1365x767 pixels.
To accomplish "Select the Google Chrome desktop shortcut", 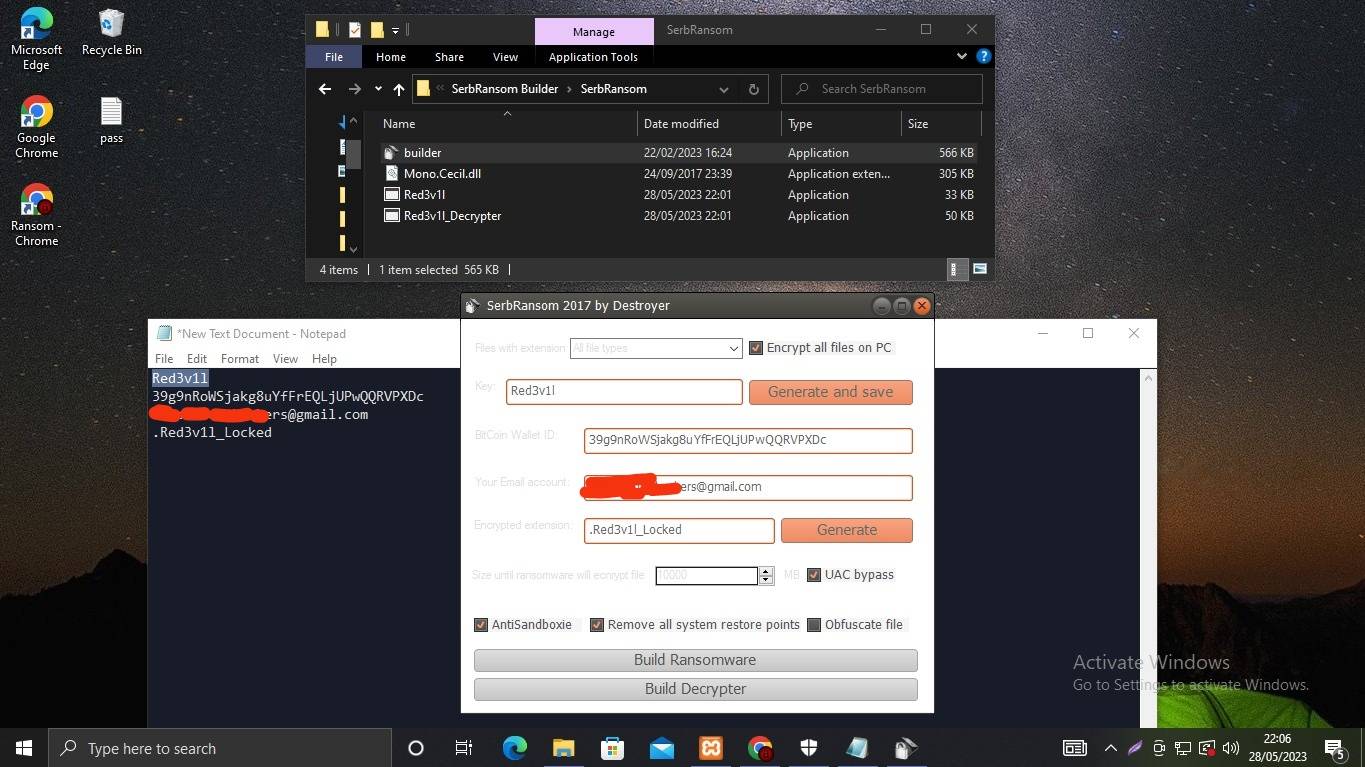I will point(36,128).
